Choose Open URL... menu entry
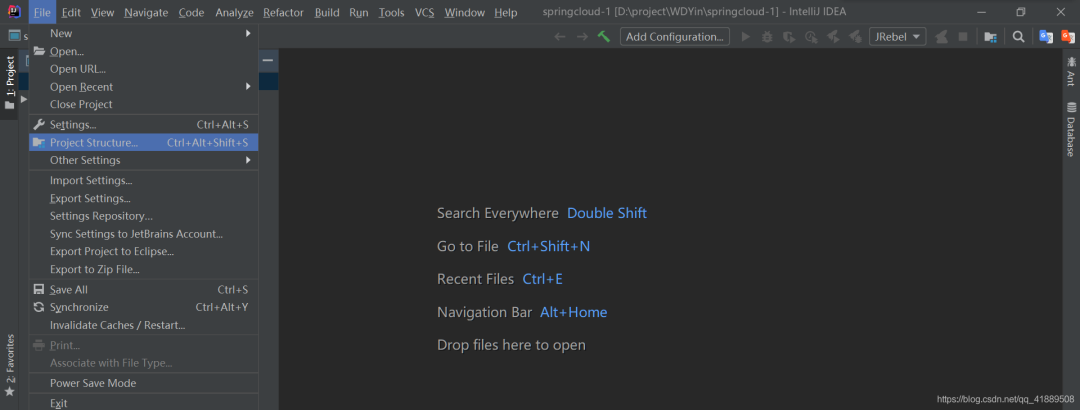This screenshot has height=410, width=1080. click(143, 69)
